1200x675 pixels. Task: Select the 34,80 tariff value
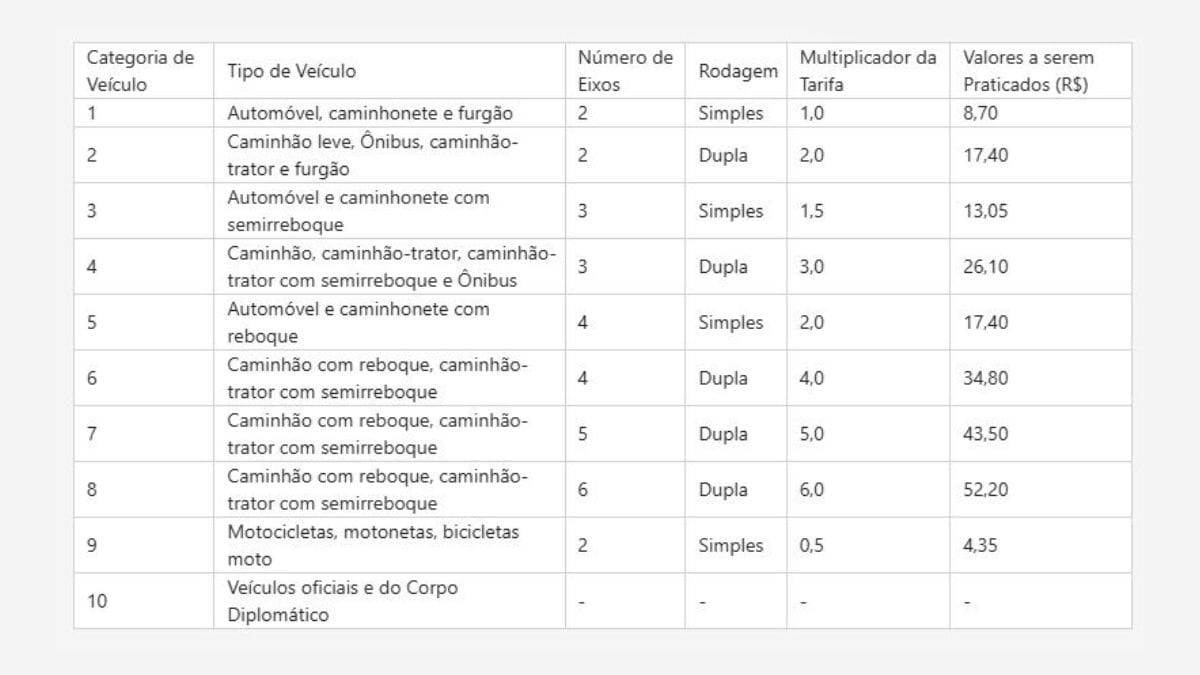[x=985, y=379]
